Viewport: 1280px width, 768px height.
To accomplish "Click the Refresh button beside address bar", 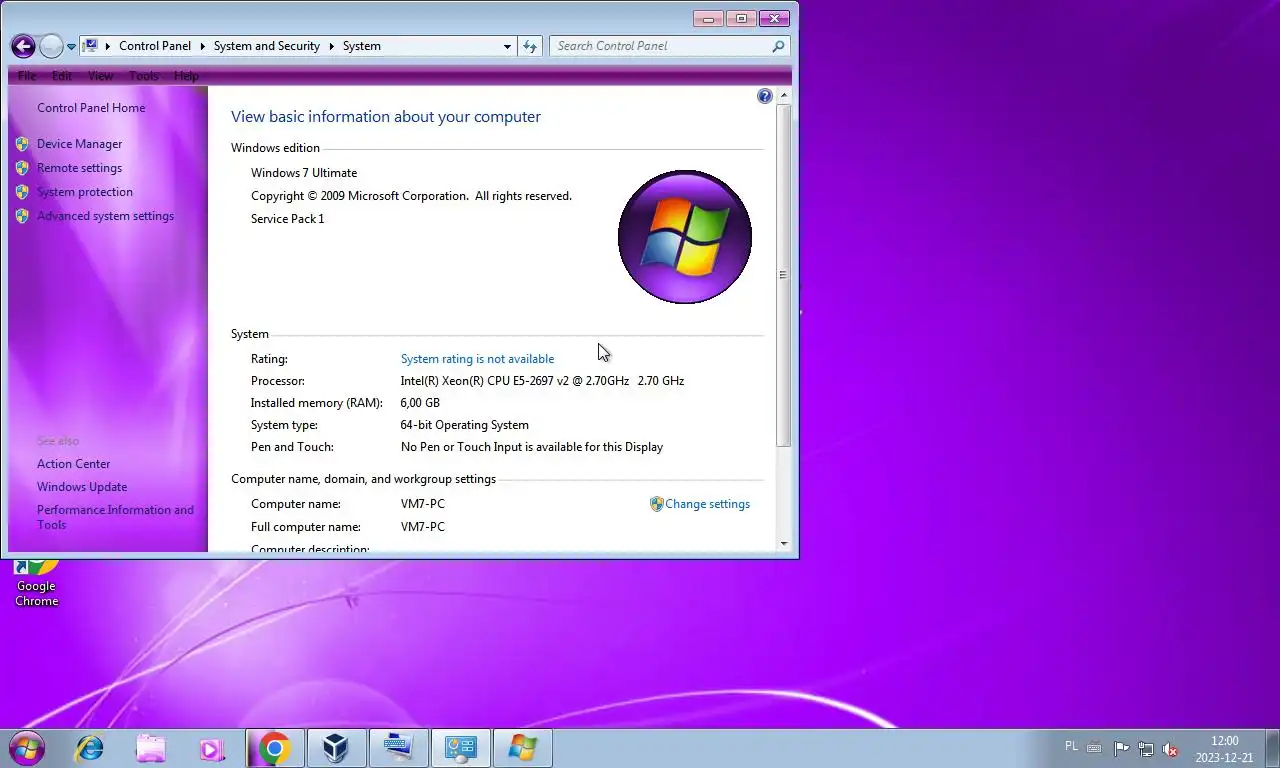I will [x=530, y=46].
